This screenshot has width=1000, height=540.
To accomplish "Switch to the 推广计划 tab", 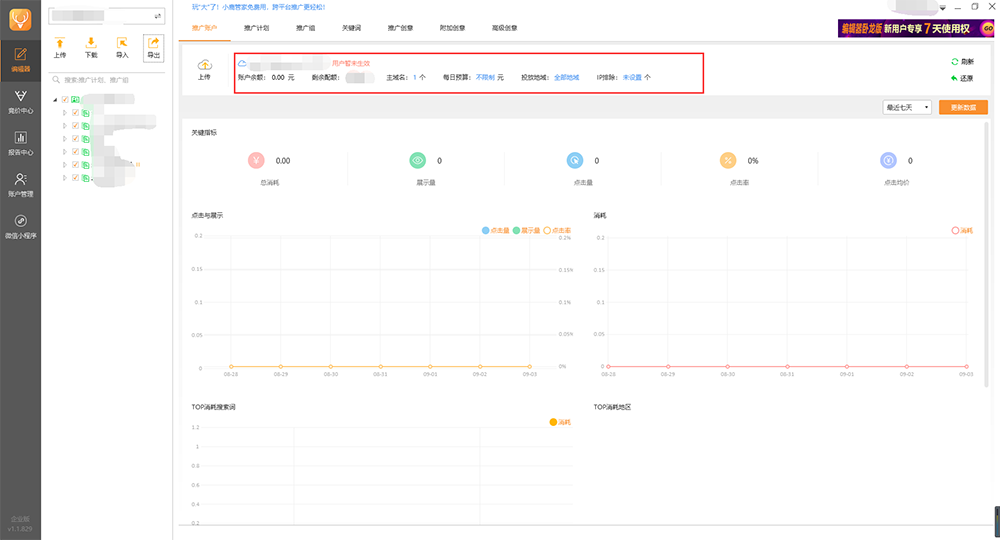I will (x=256, y=28).
